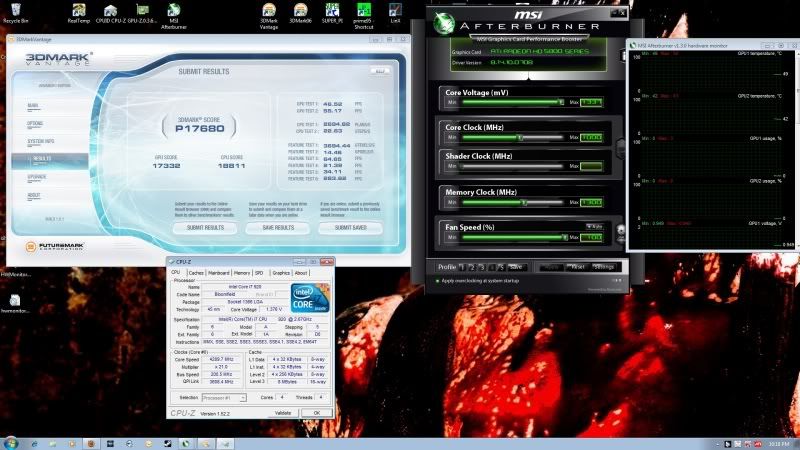Open the 3DMark Vantage desktop shortcut
Viewport: 800px width, 450px height.
tap(269, 10)
